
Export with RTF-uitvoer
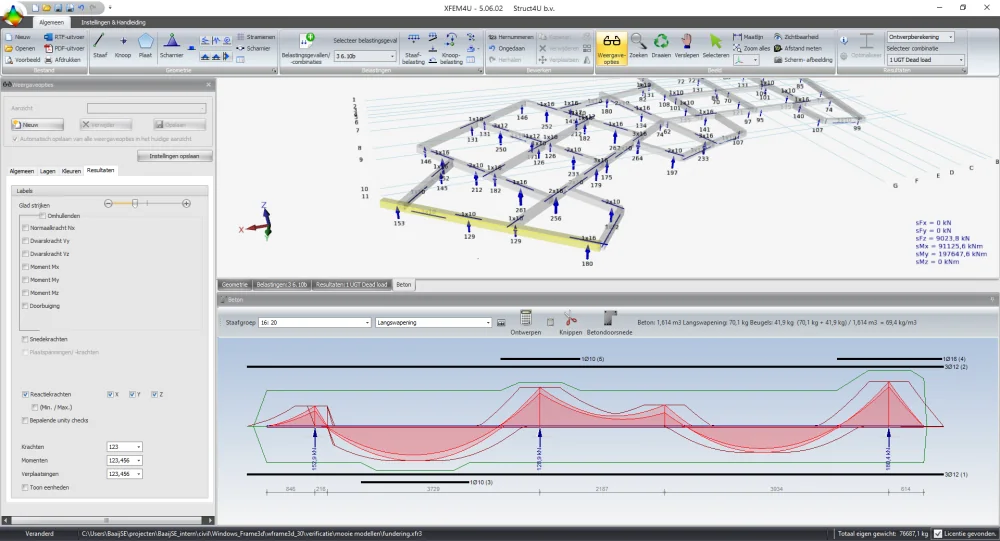tap(64, 37)
